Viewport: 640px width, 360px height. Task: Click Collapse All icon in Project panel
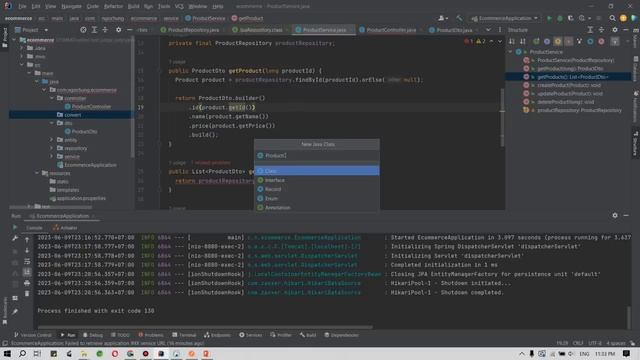[105, 30]
